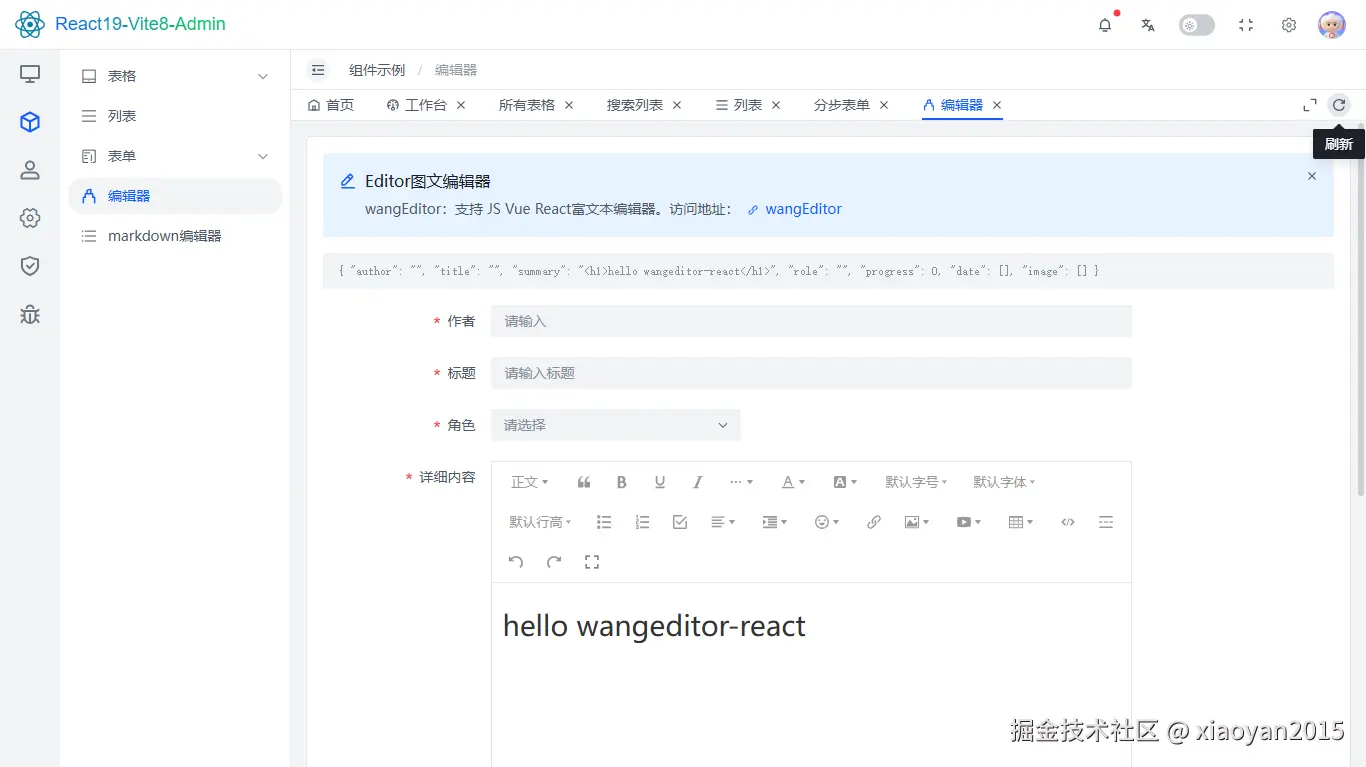This screenshot has height=767, width=1366.
Task: Select the gear system icon in sidebar
Action: pos(30,218)
